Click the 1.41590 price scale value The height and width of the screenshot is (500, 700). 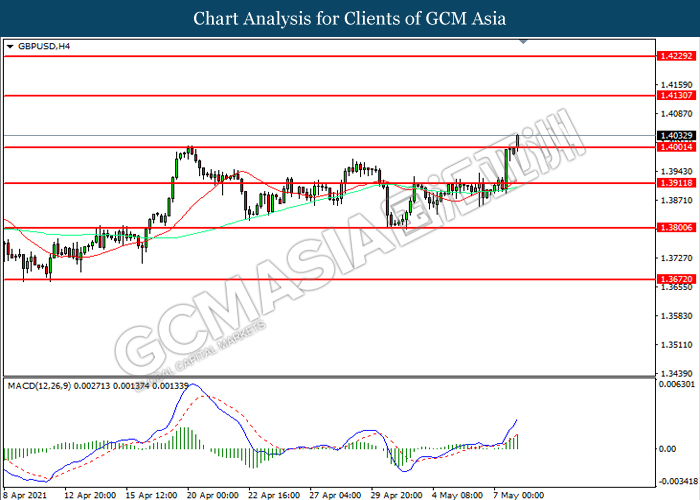[676, 85]
